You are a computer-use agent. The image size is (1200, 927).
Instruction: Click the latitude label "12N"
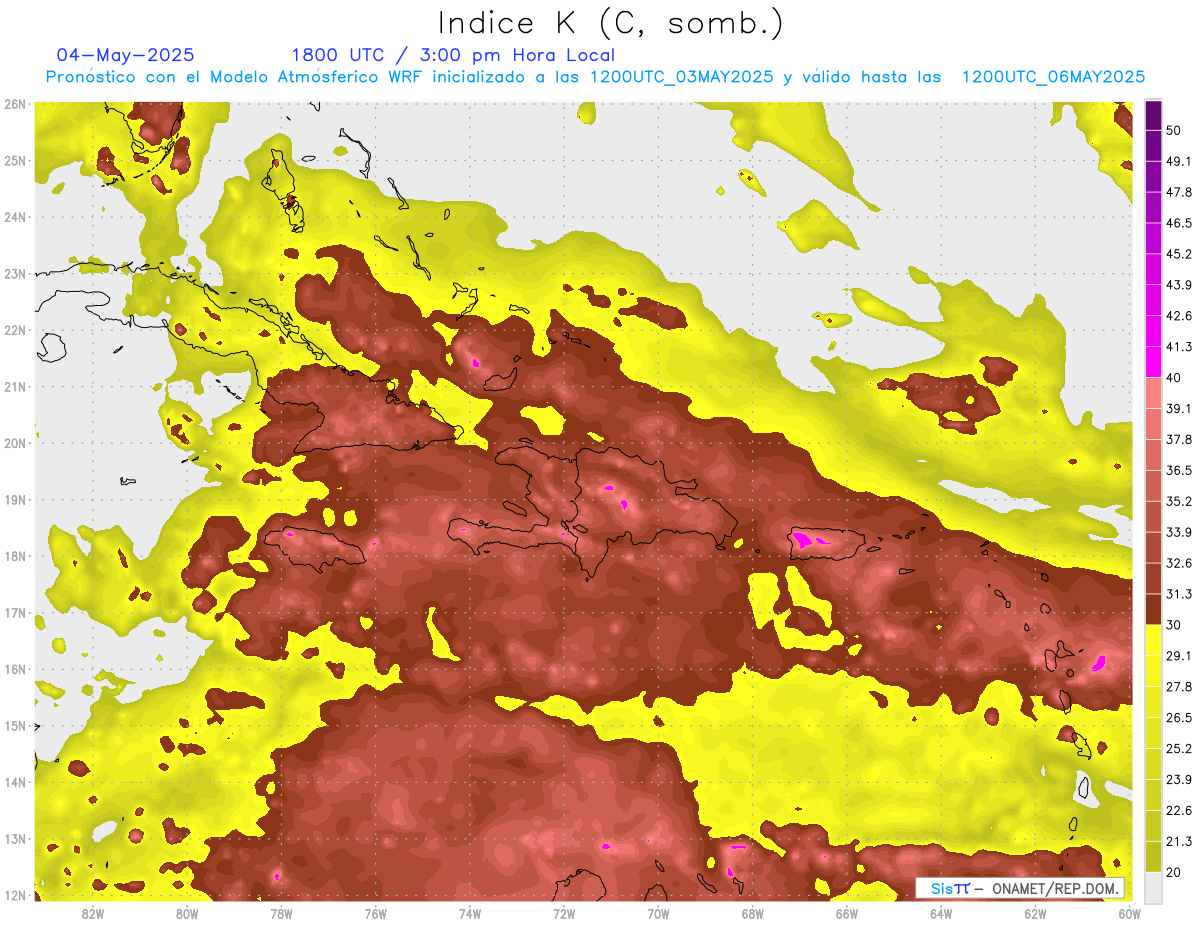pos(15,896)
